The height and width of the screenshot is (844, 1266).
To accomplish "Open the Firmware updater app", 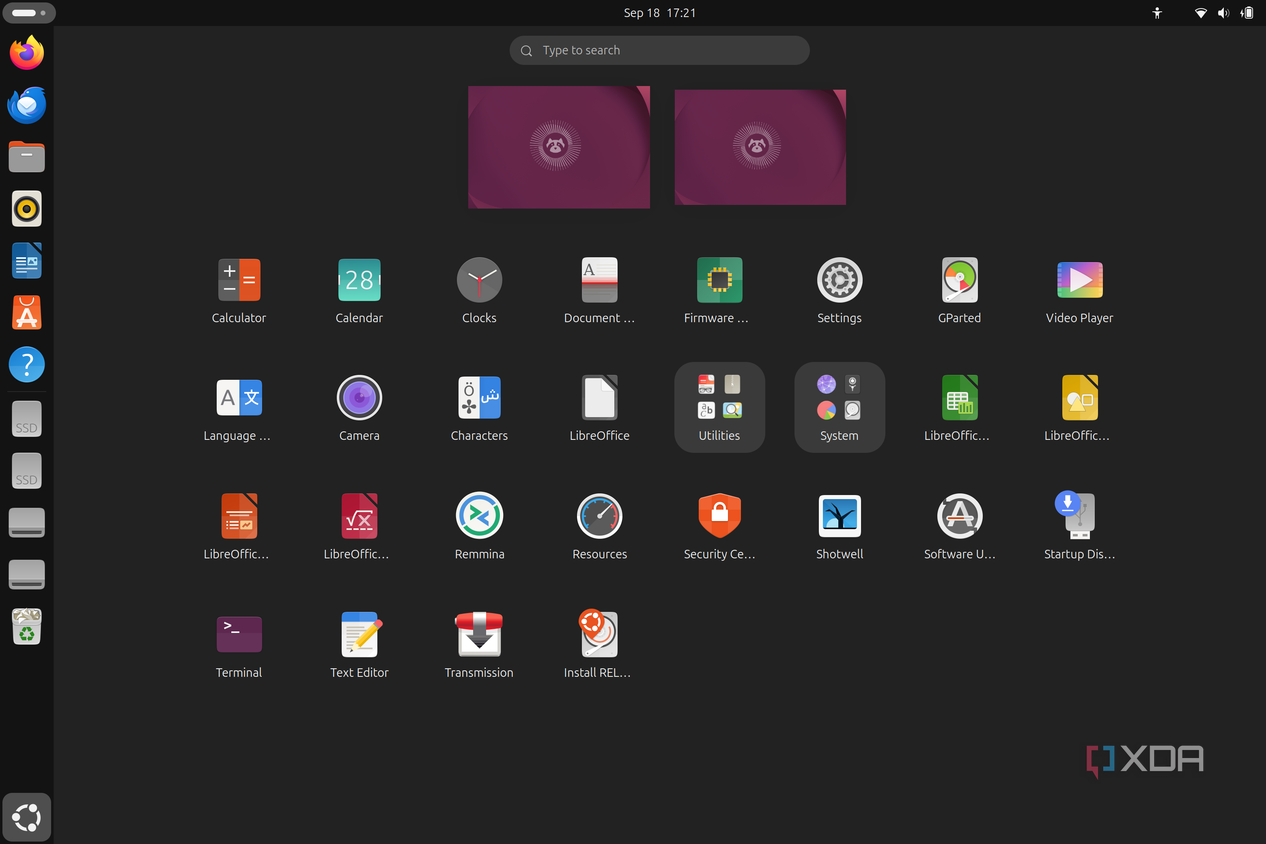I will click(x=719, y=280).
